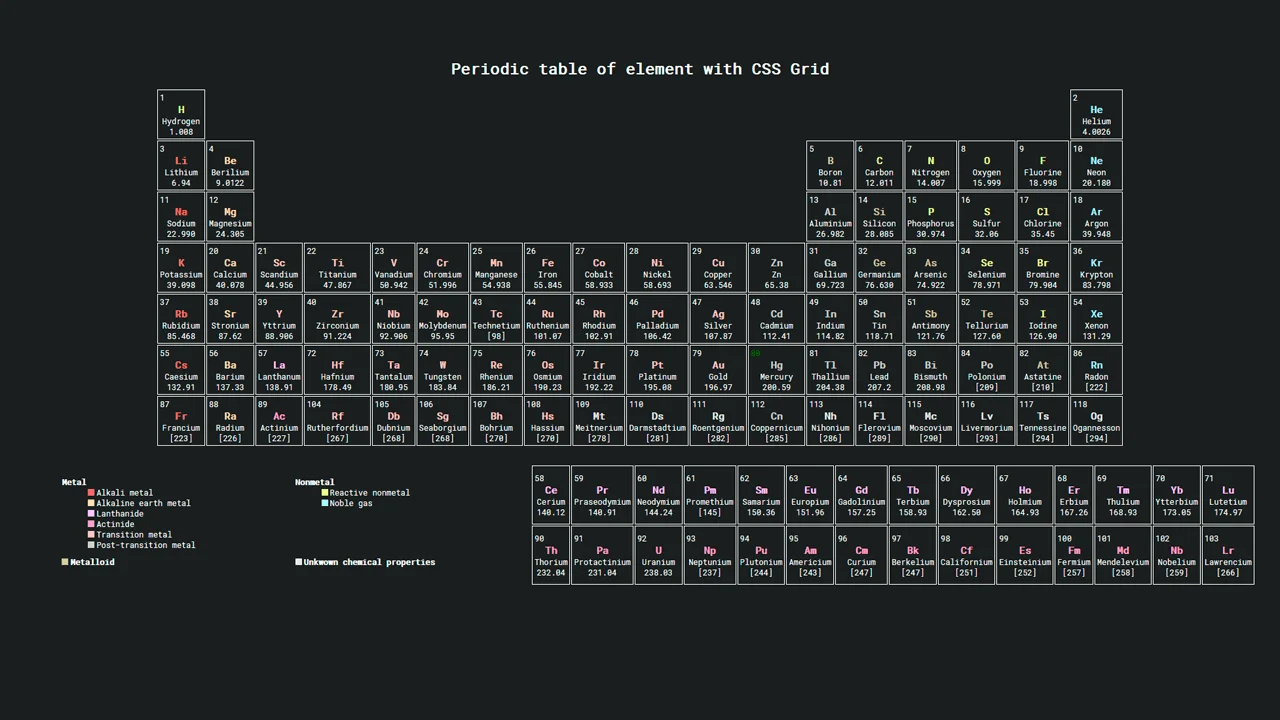1280x720 pixels.
Task: Click the Gold element tile
Action: [717, 371]
